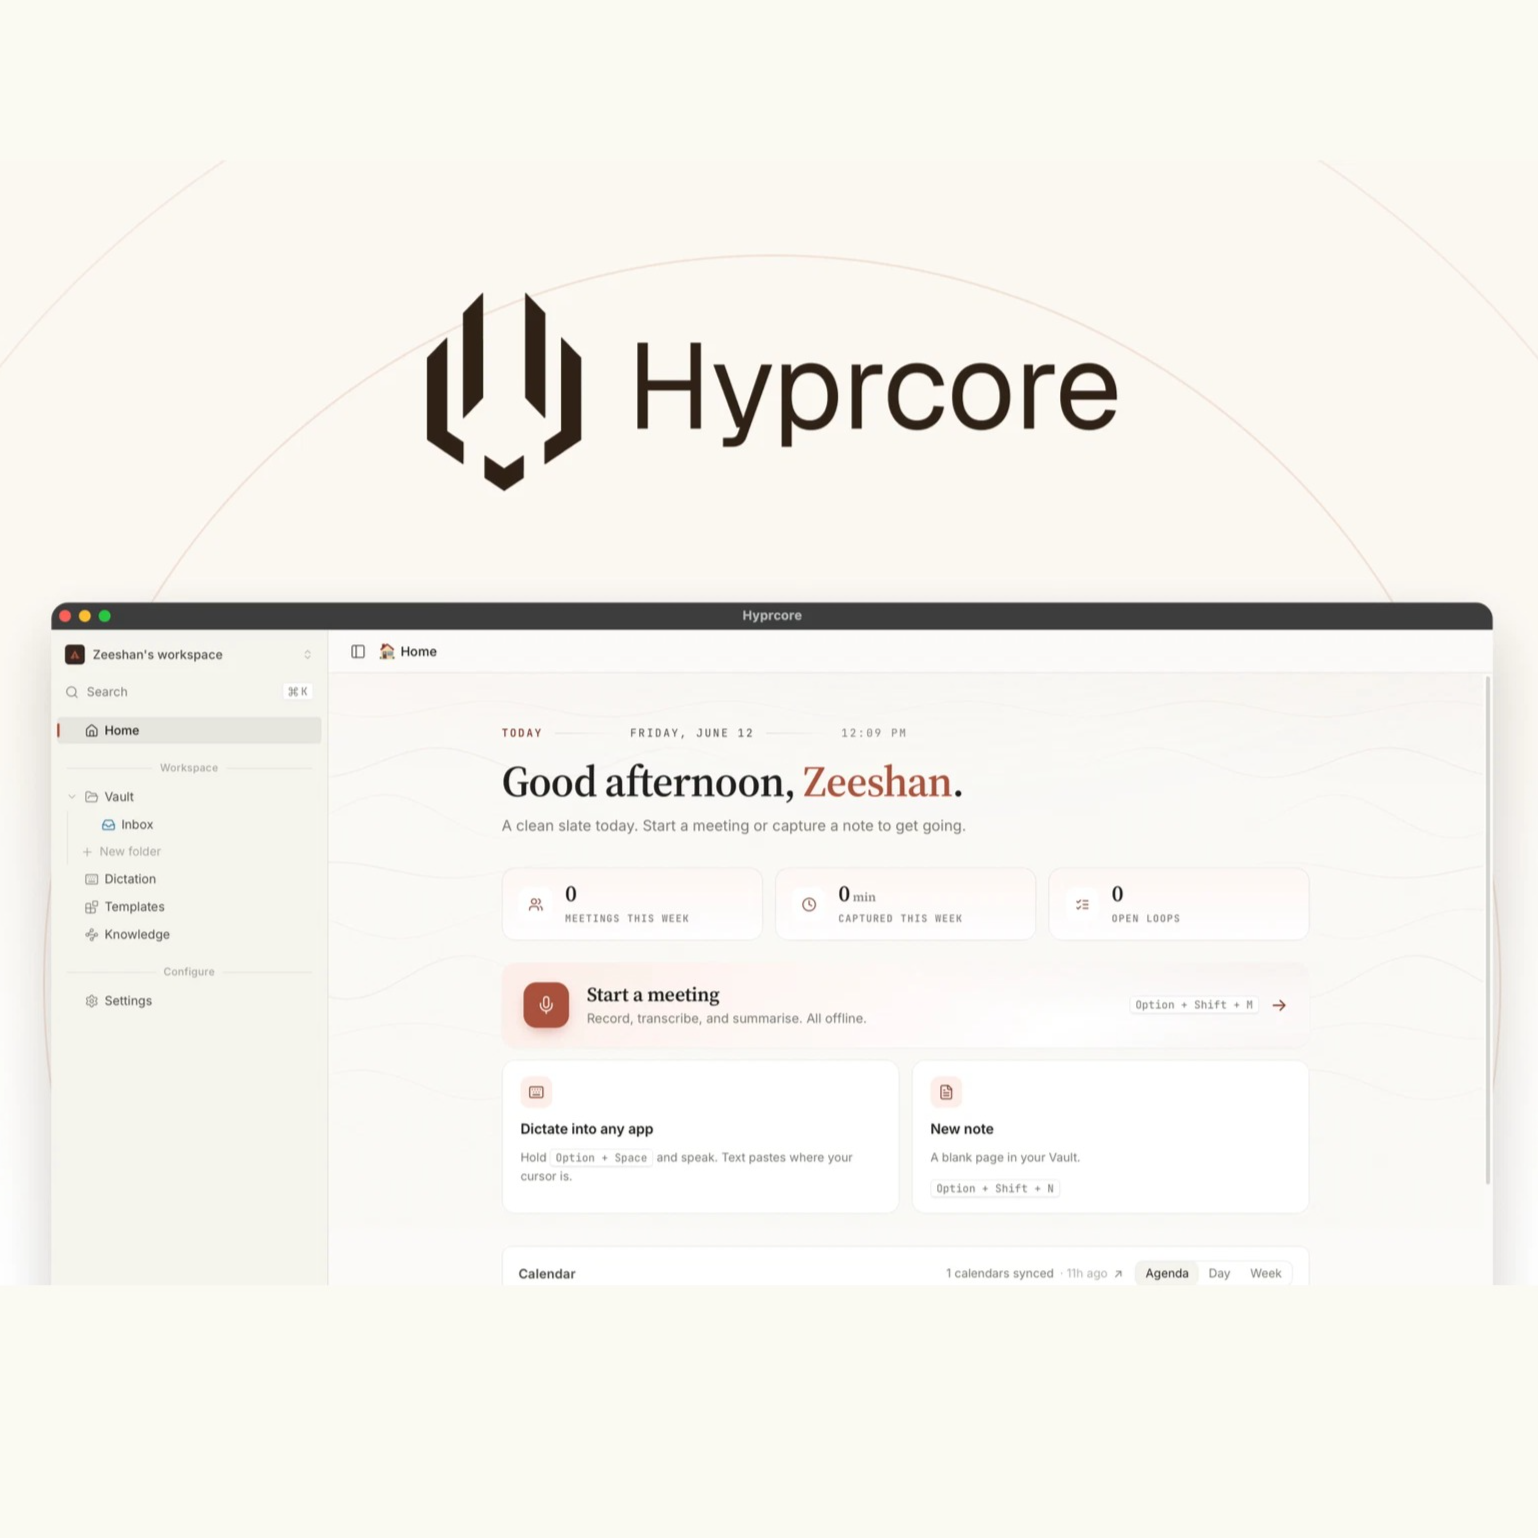1538x1538 pixels.
Task: Click the red close window button
Action: 65,616
